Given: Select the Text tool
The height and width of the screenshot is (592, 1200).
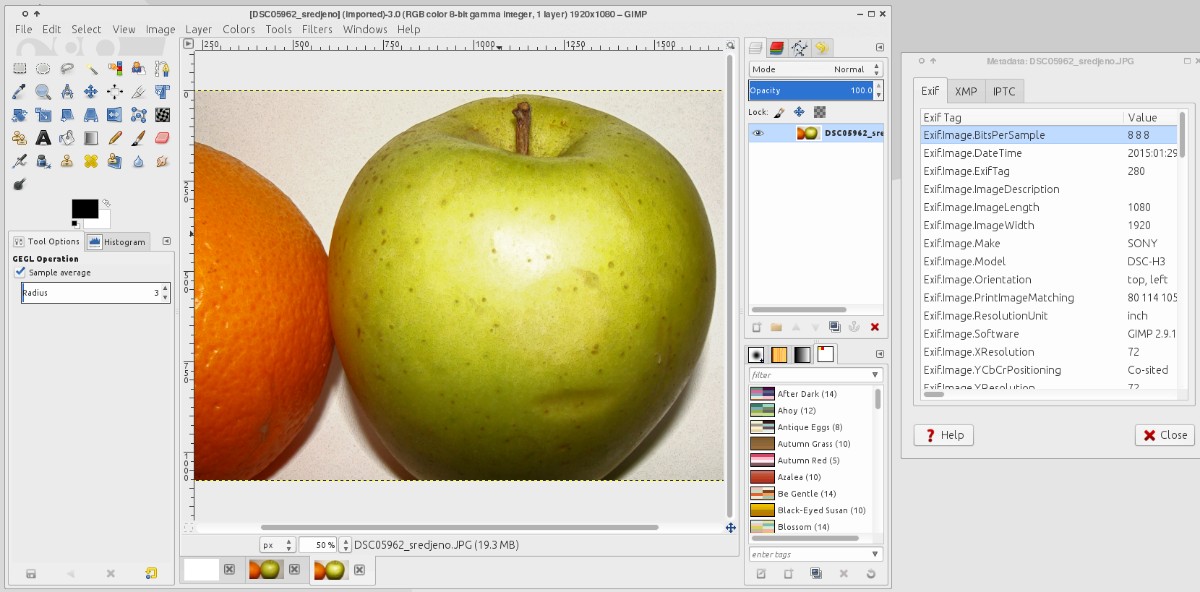Looking at the screenshot, I should click(43, 138).
